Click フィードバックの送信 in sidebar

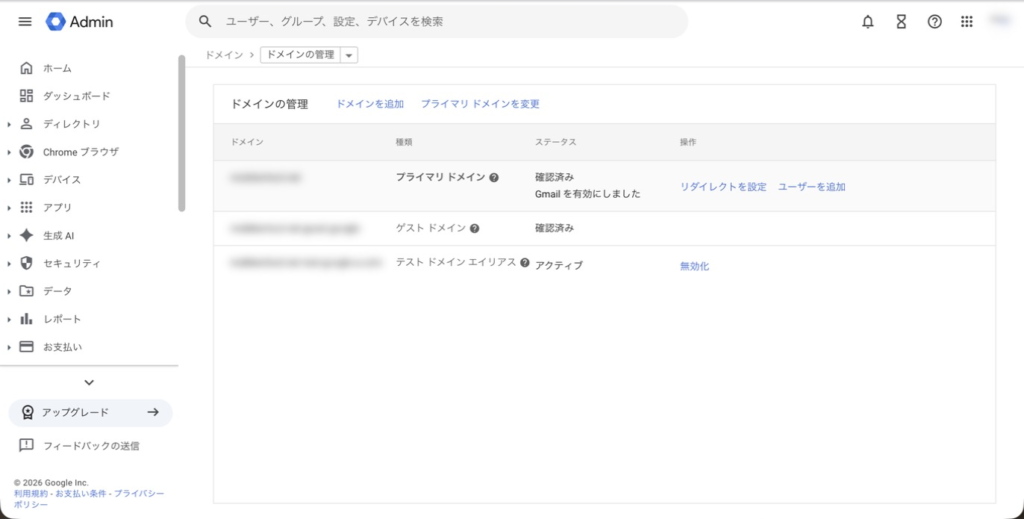[x=91, y=446]
